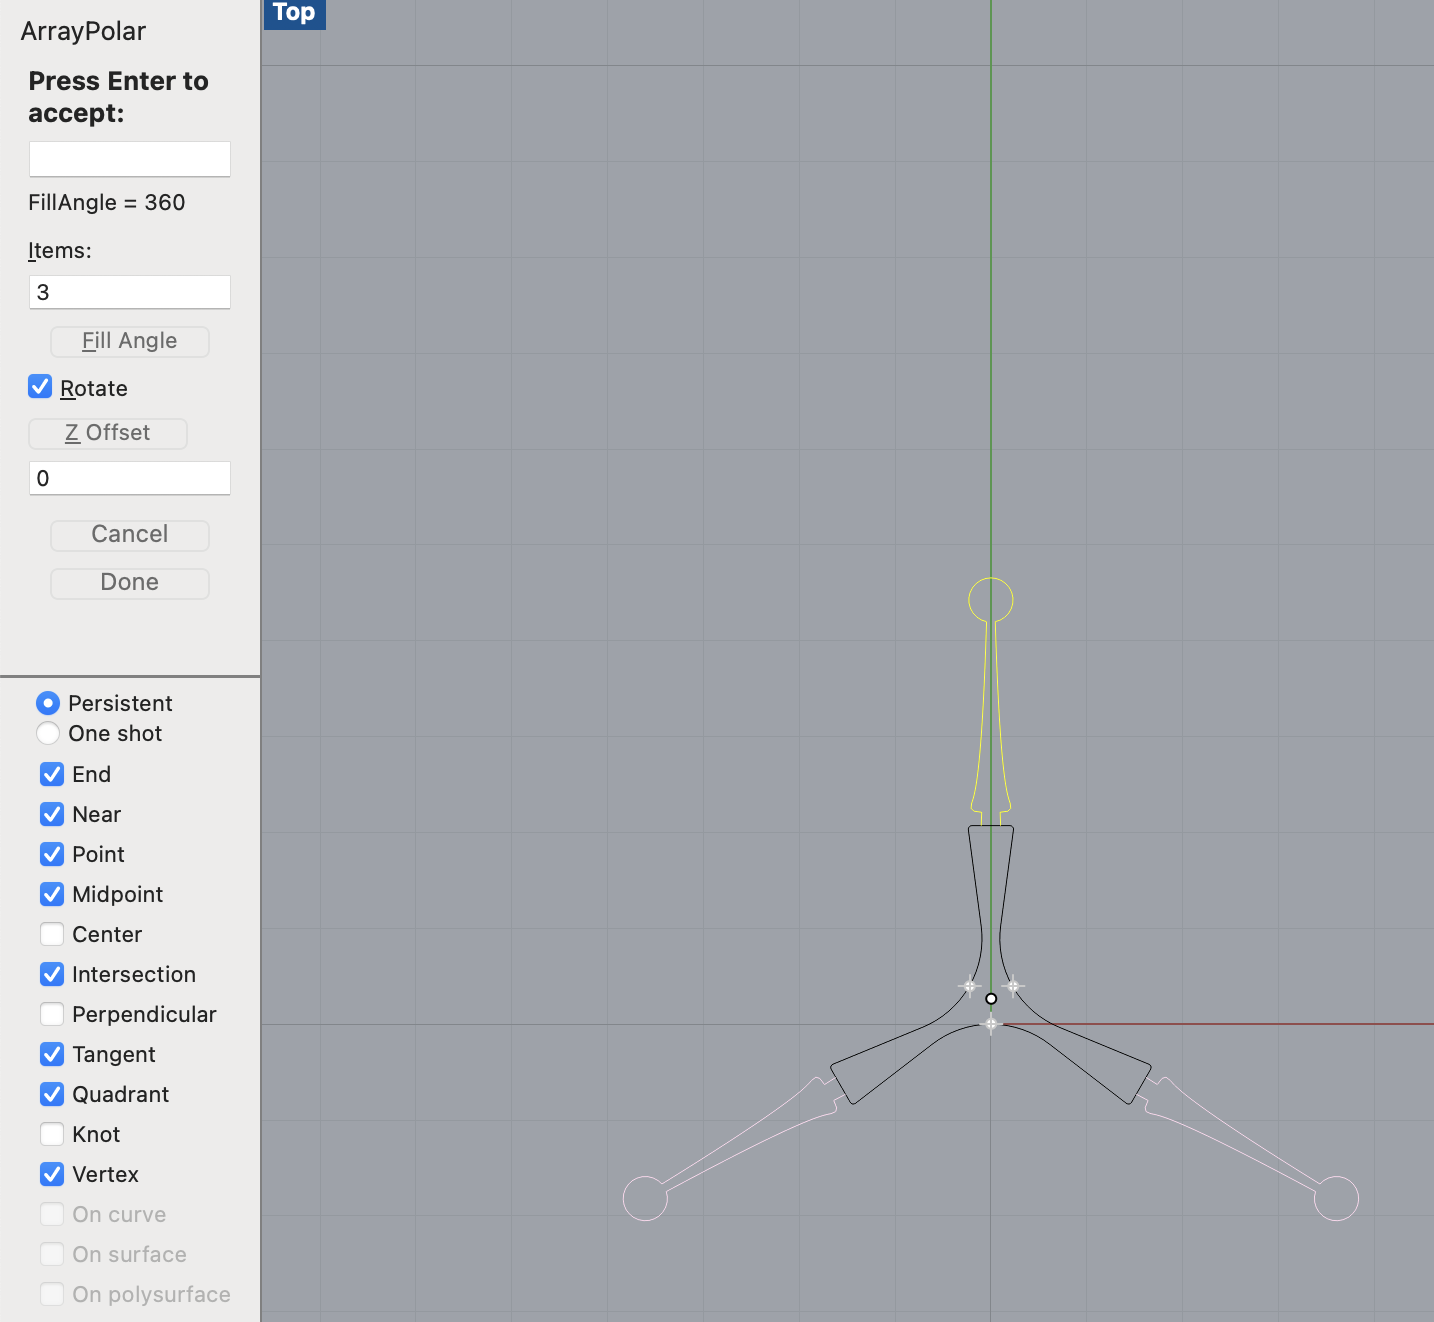Click the Items count input field
The height and width of the screenshot is (1322, 1434).
(x=129, y=292)
